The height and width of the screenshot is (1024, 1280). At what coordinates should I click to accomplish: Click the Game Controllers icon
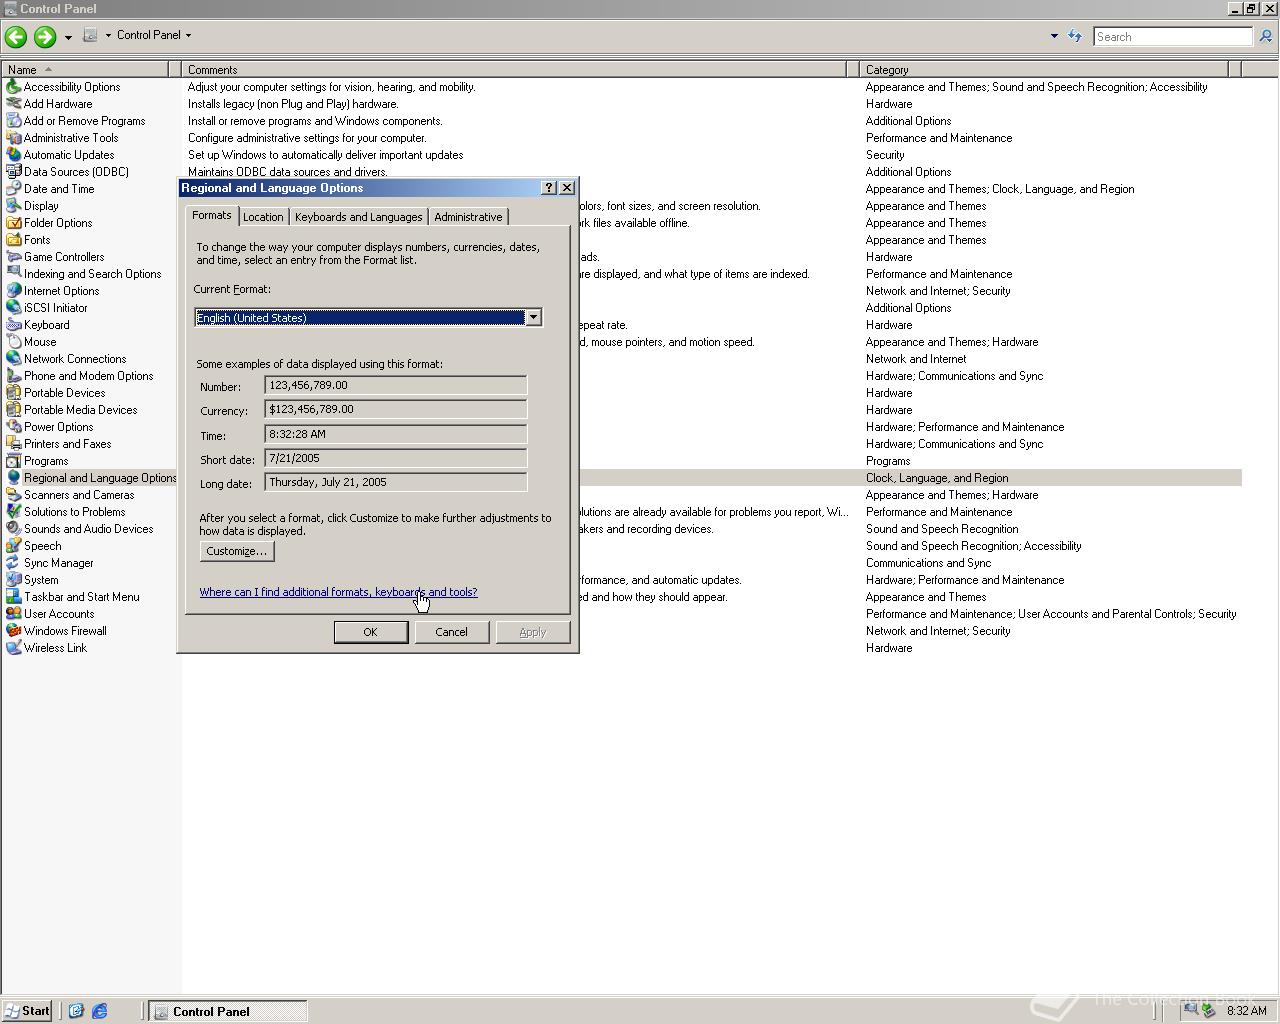coord(13,257)
